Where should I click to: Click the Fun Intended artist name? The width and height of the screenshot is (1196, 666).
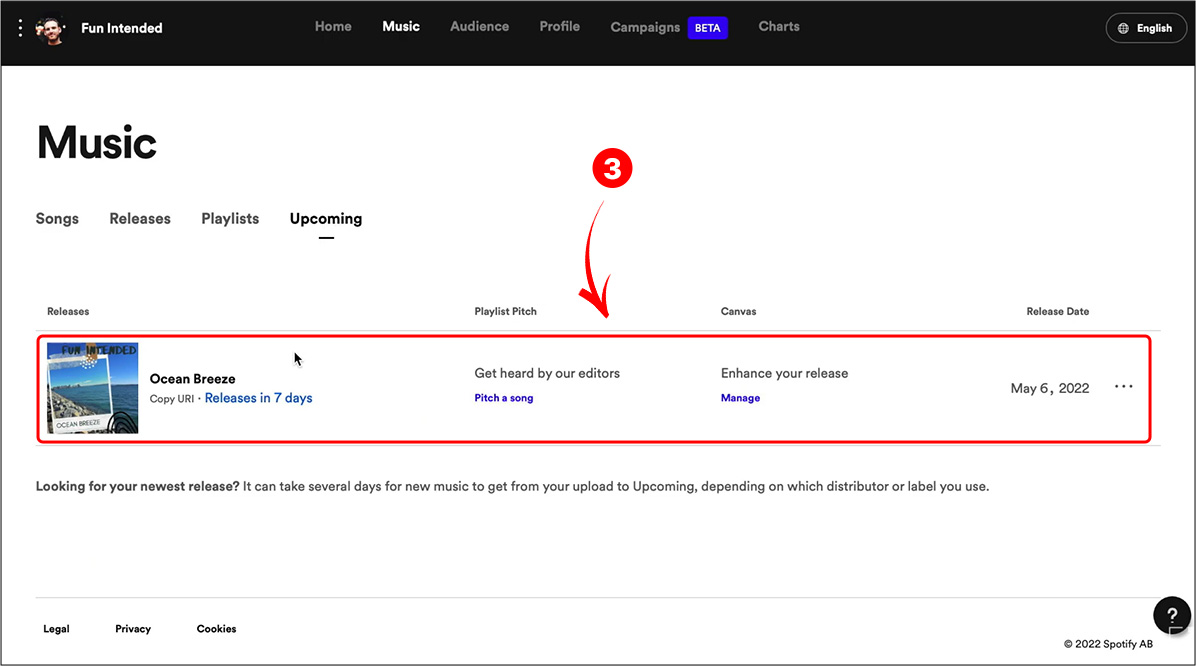122,28
